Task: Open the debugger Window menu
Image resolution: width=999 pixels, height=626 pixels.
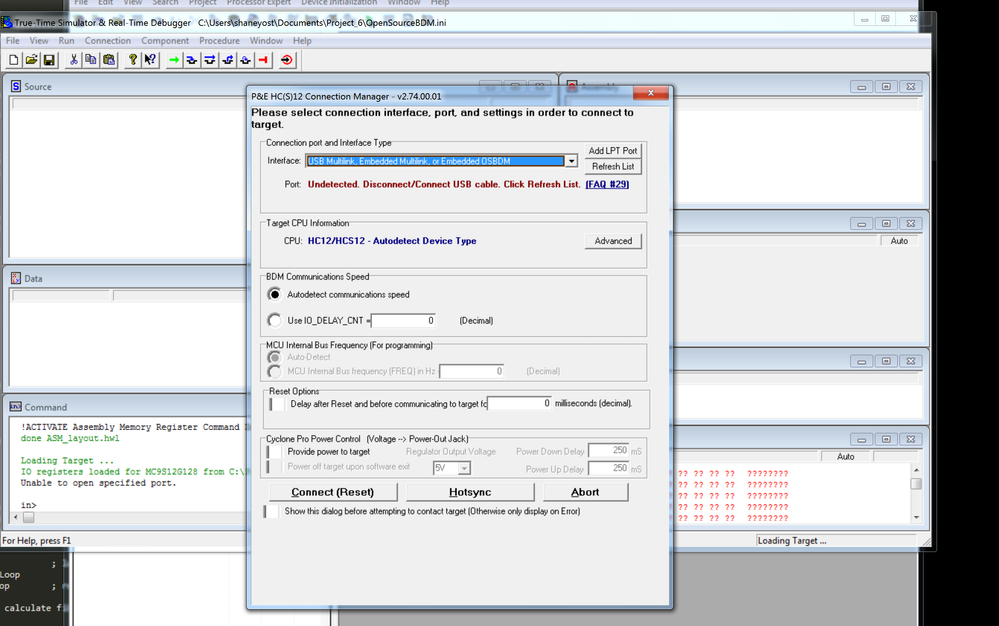Action: point(266,41)
